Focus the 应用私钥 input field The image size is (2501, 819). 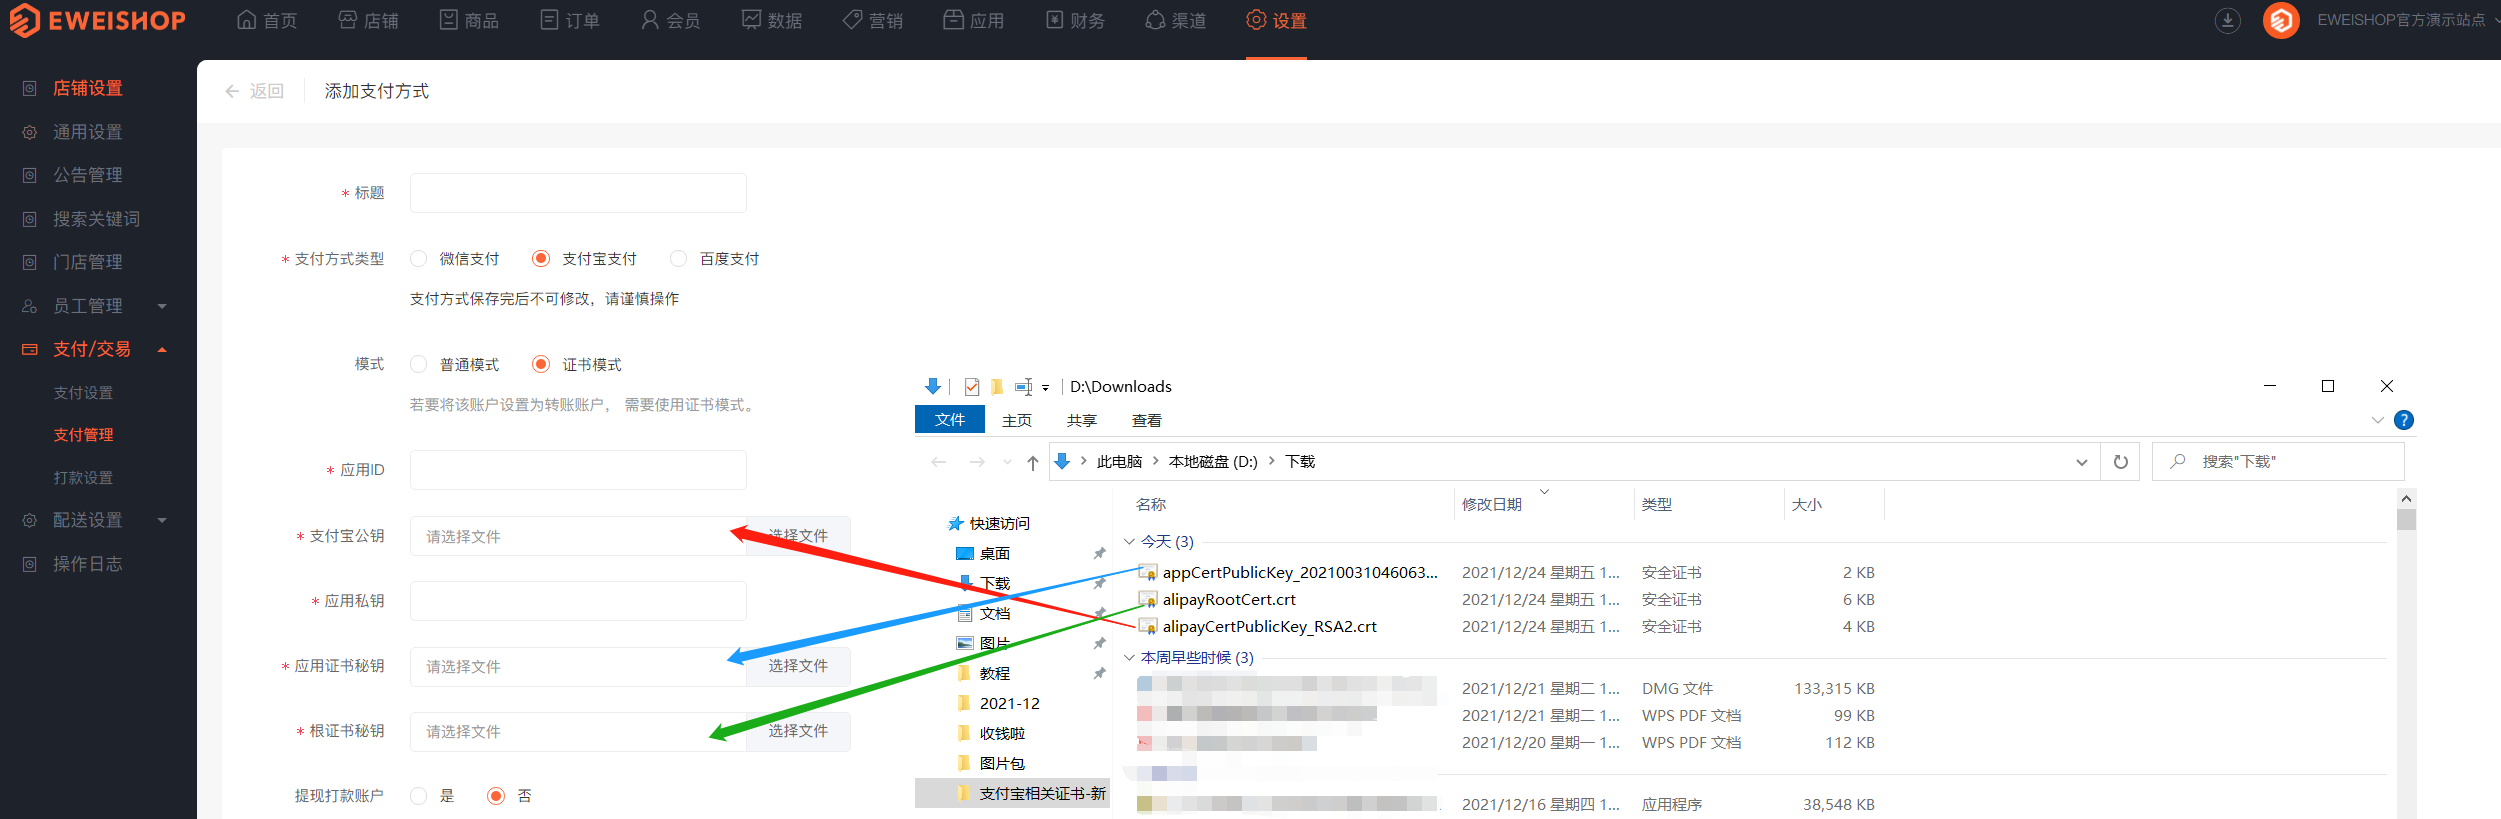click(x=578, y=601)
